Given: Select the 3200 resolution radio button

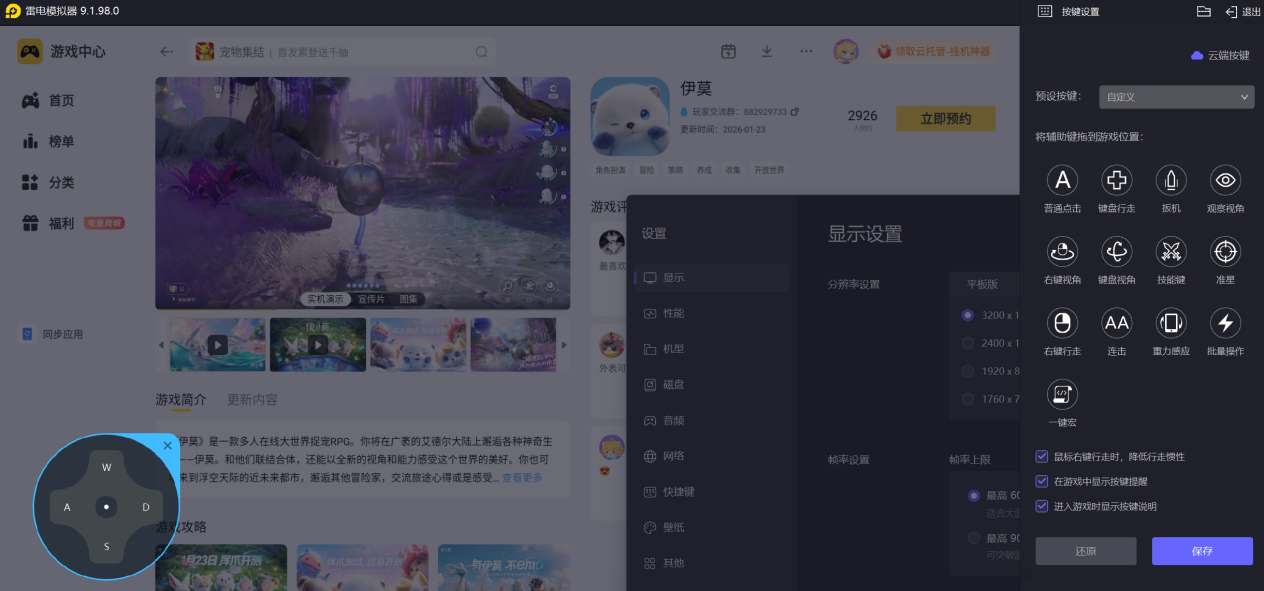Looking at the screenshot, I should tap(967, 315).
